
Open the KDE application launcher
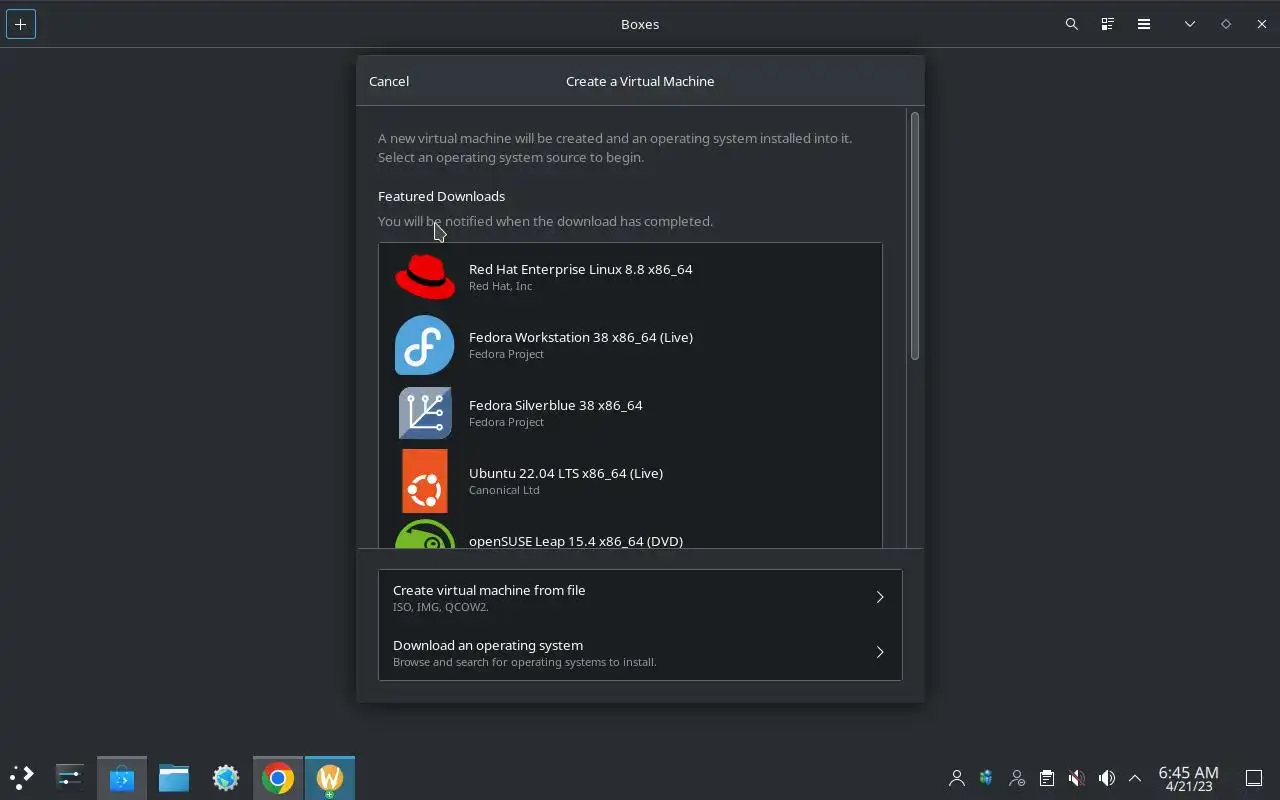click(x=22, y=777)
